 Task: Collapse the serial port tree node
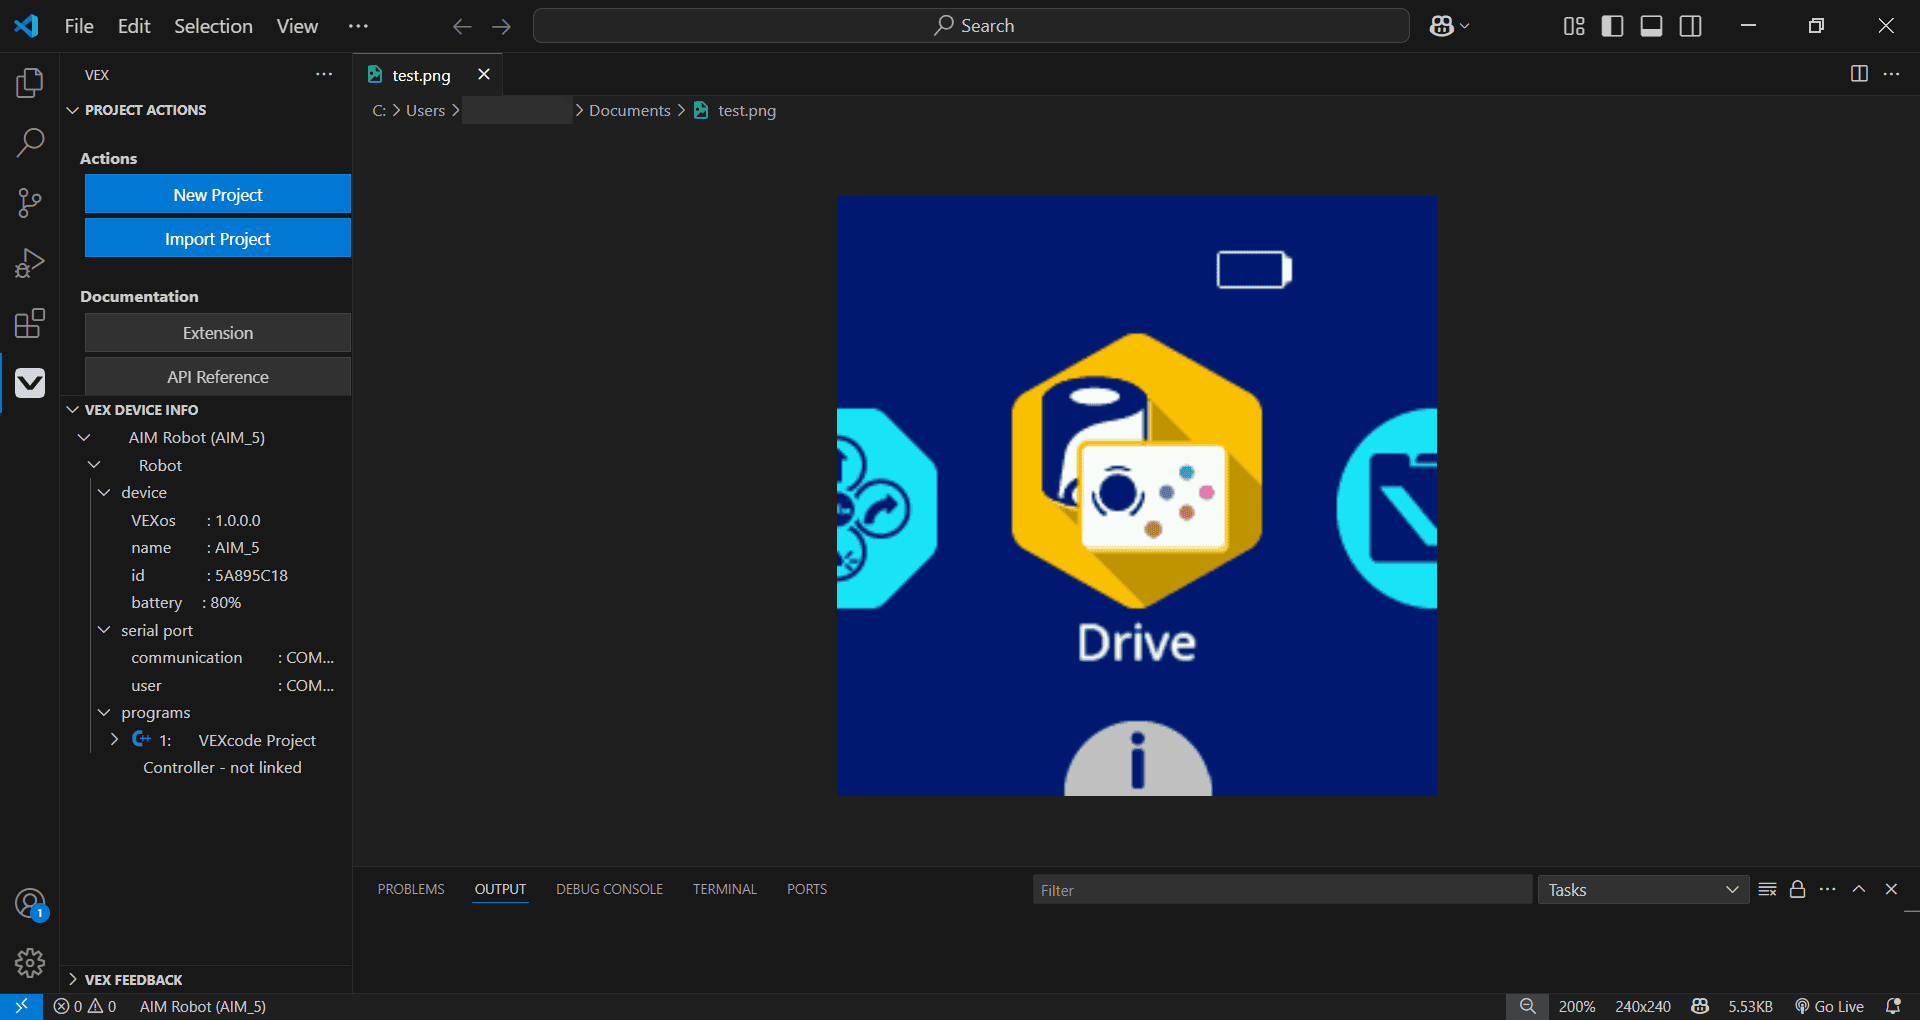[104, 630]
